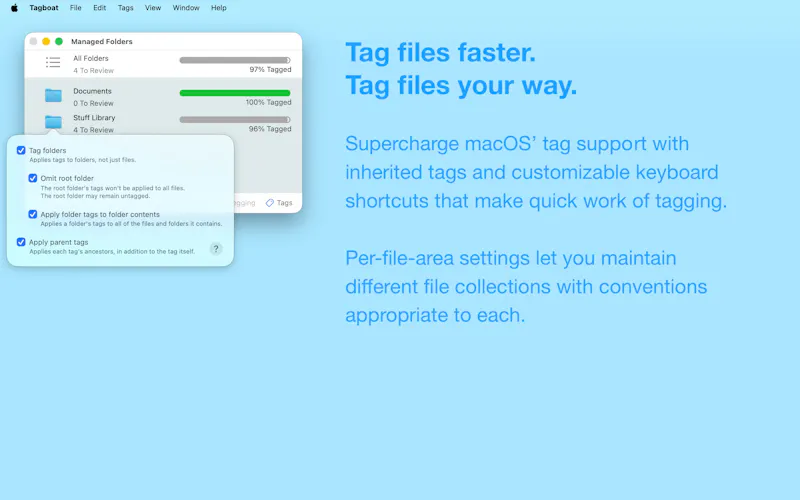Click '4 To Review' under All Folders
800x500 pixels.
(93, 70)
